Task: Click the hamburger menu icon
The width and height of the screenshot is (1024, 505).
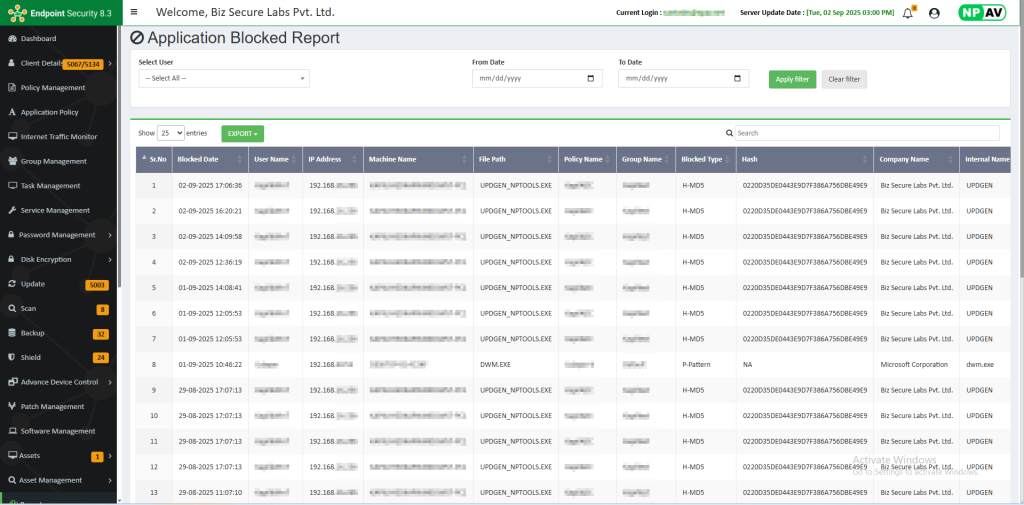Action: 134,13
